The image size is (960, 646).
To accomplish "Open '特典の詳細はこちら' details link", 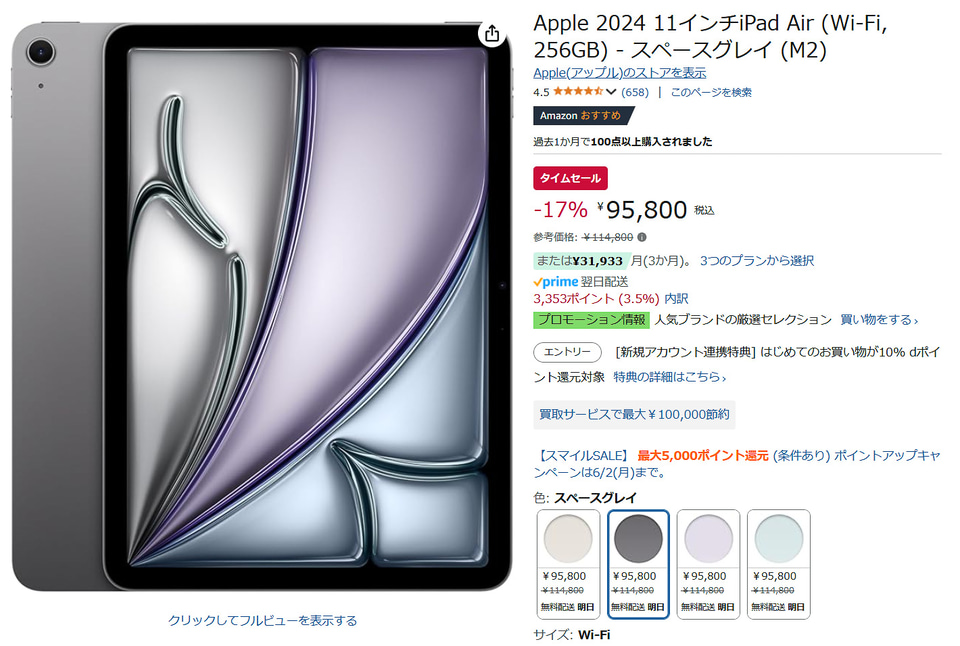I will 670,377.
